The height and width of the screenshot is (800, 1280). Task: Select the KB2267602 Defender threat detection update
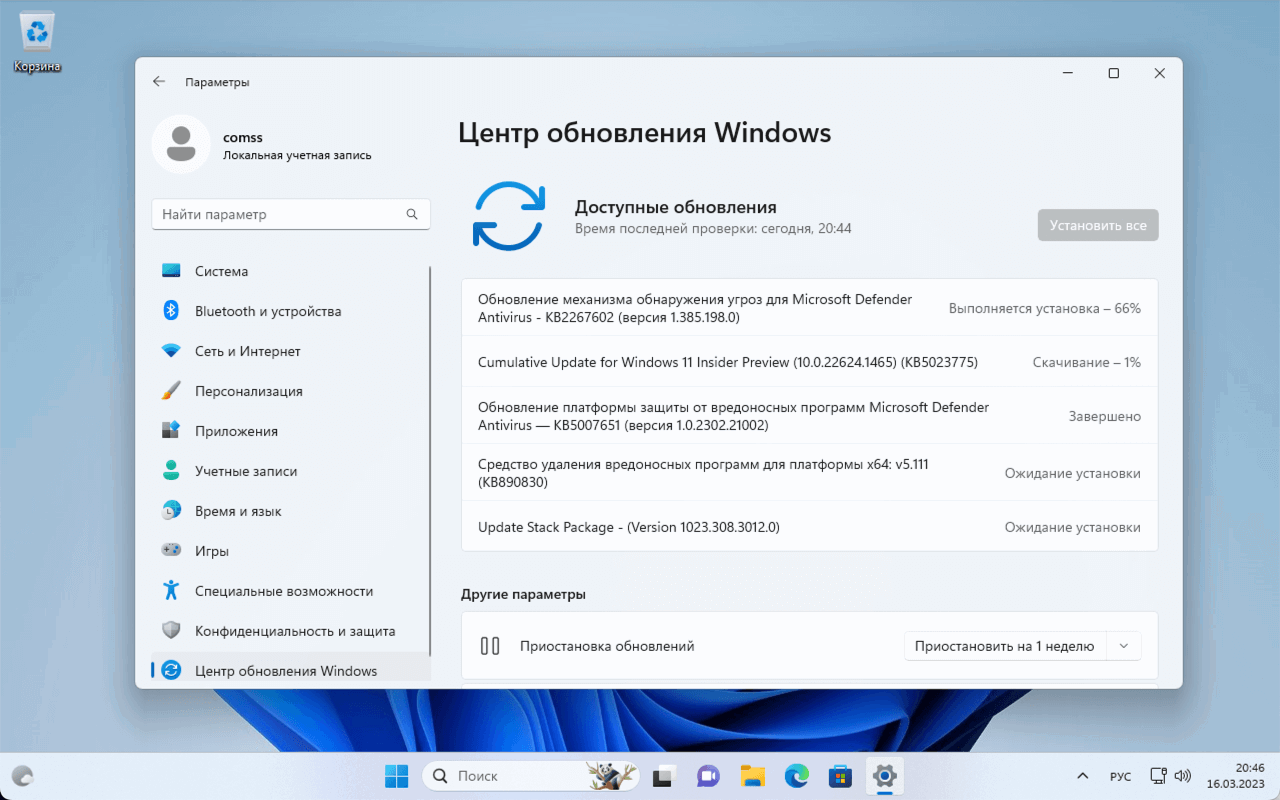point(809,308)
